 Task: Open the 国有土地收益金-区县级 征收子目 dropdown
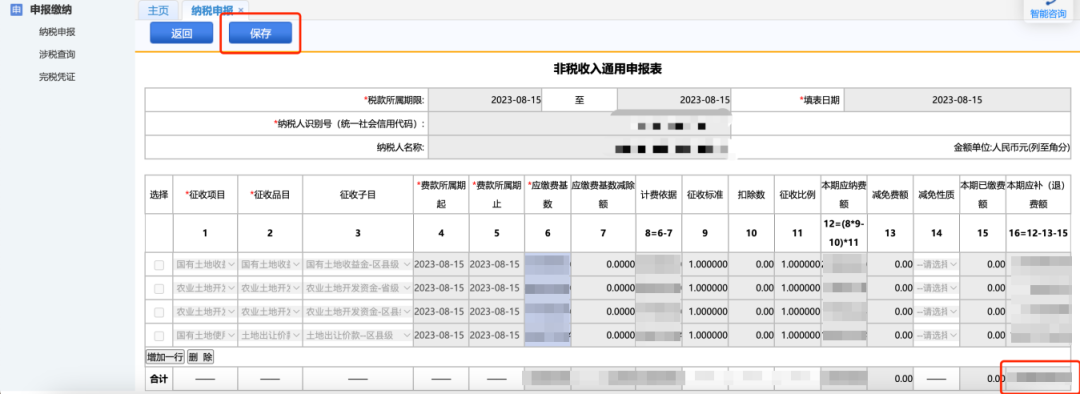pyautogui.click(x=357, y=265)
